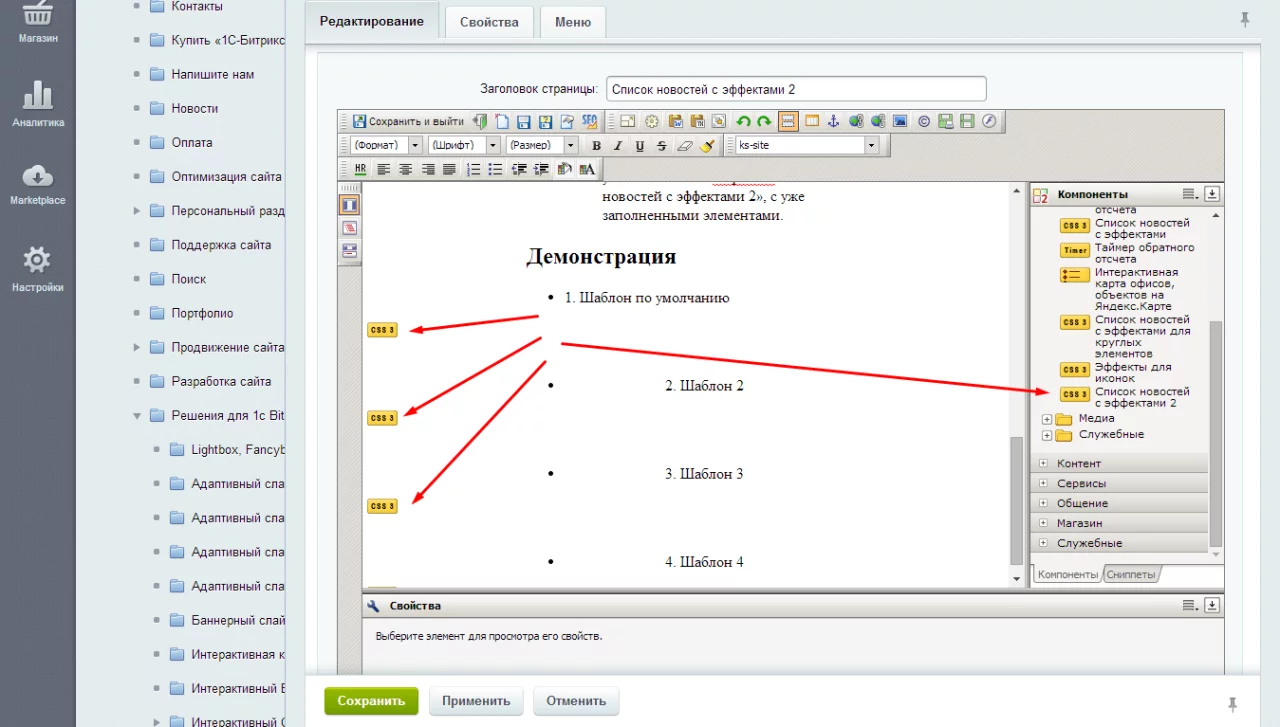Image resolution: width=1280 pixels, height=727 pixels.
Task: Click the numbered list icon
Action: pyautogui.click(x=474, y=169)
